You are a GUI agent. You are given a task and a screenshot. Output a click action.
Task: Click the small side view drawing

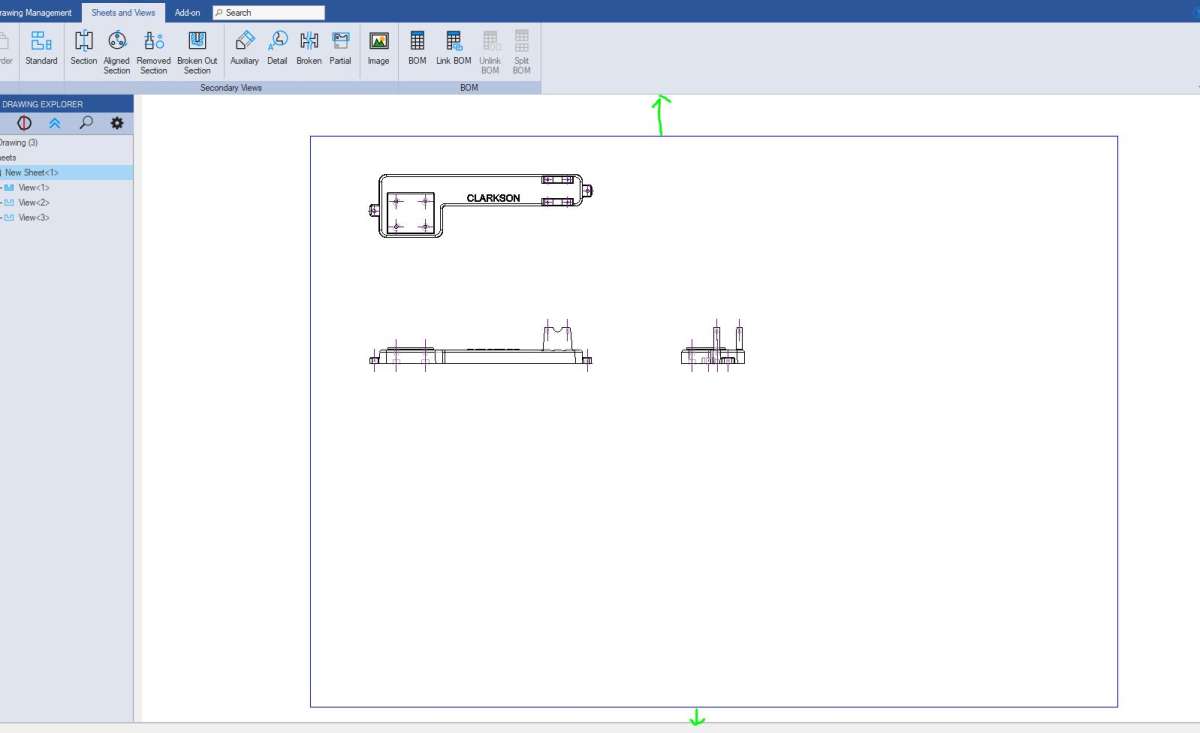712,346
